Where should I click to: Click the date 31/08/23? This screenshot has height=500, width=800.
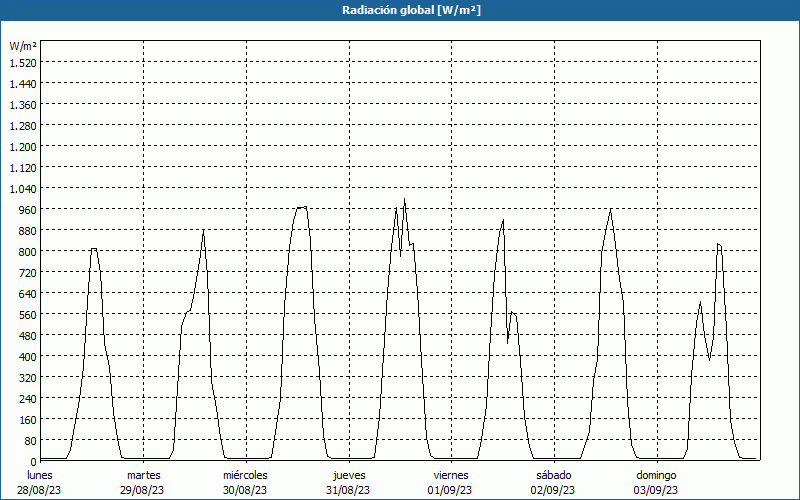348,490
